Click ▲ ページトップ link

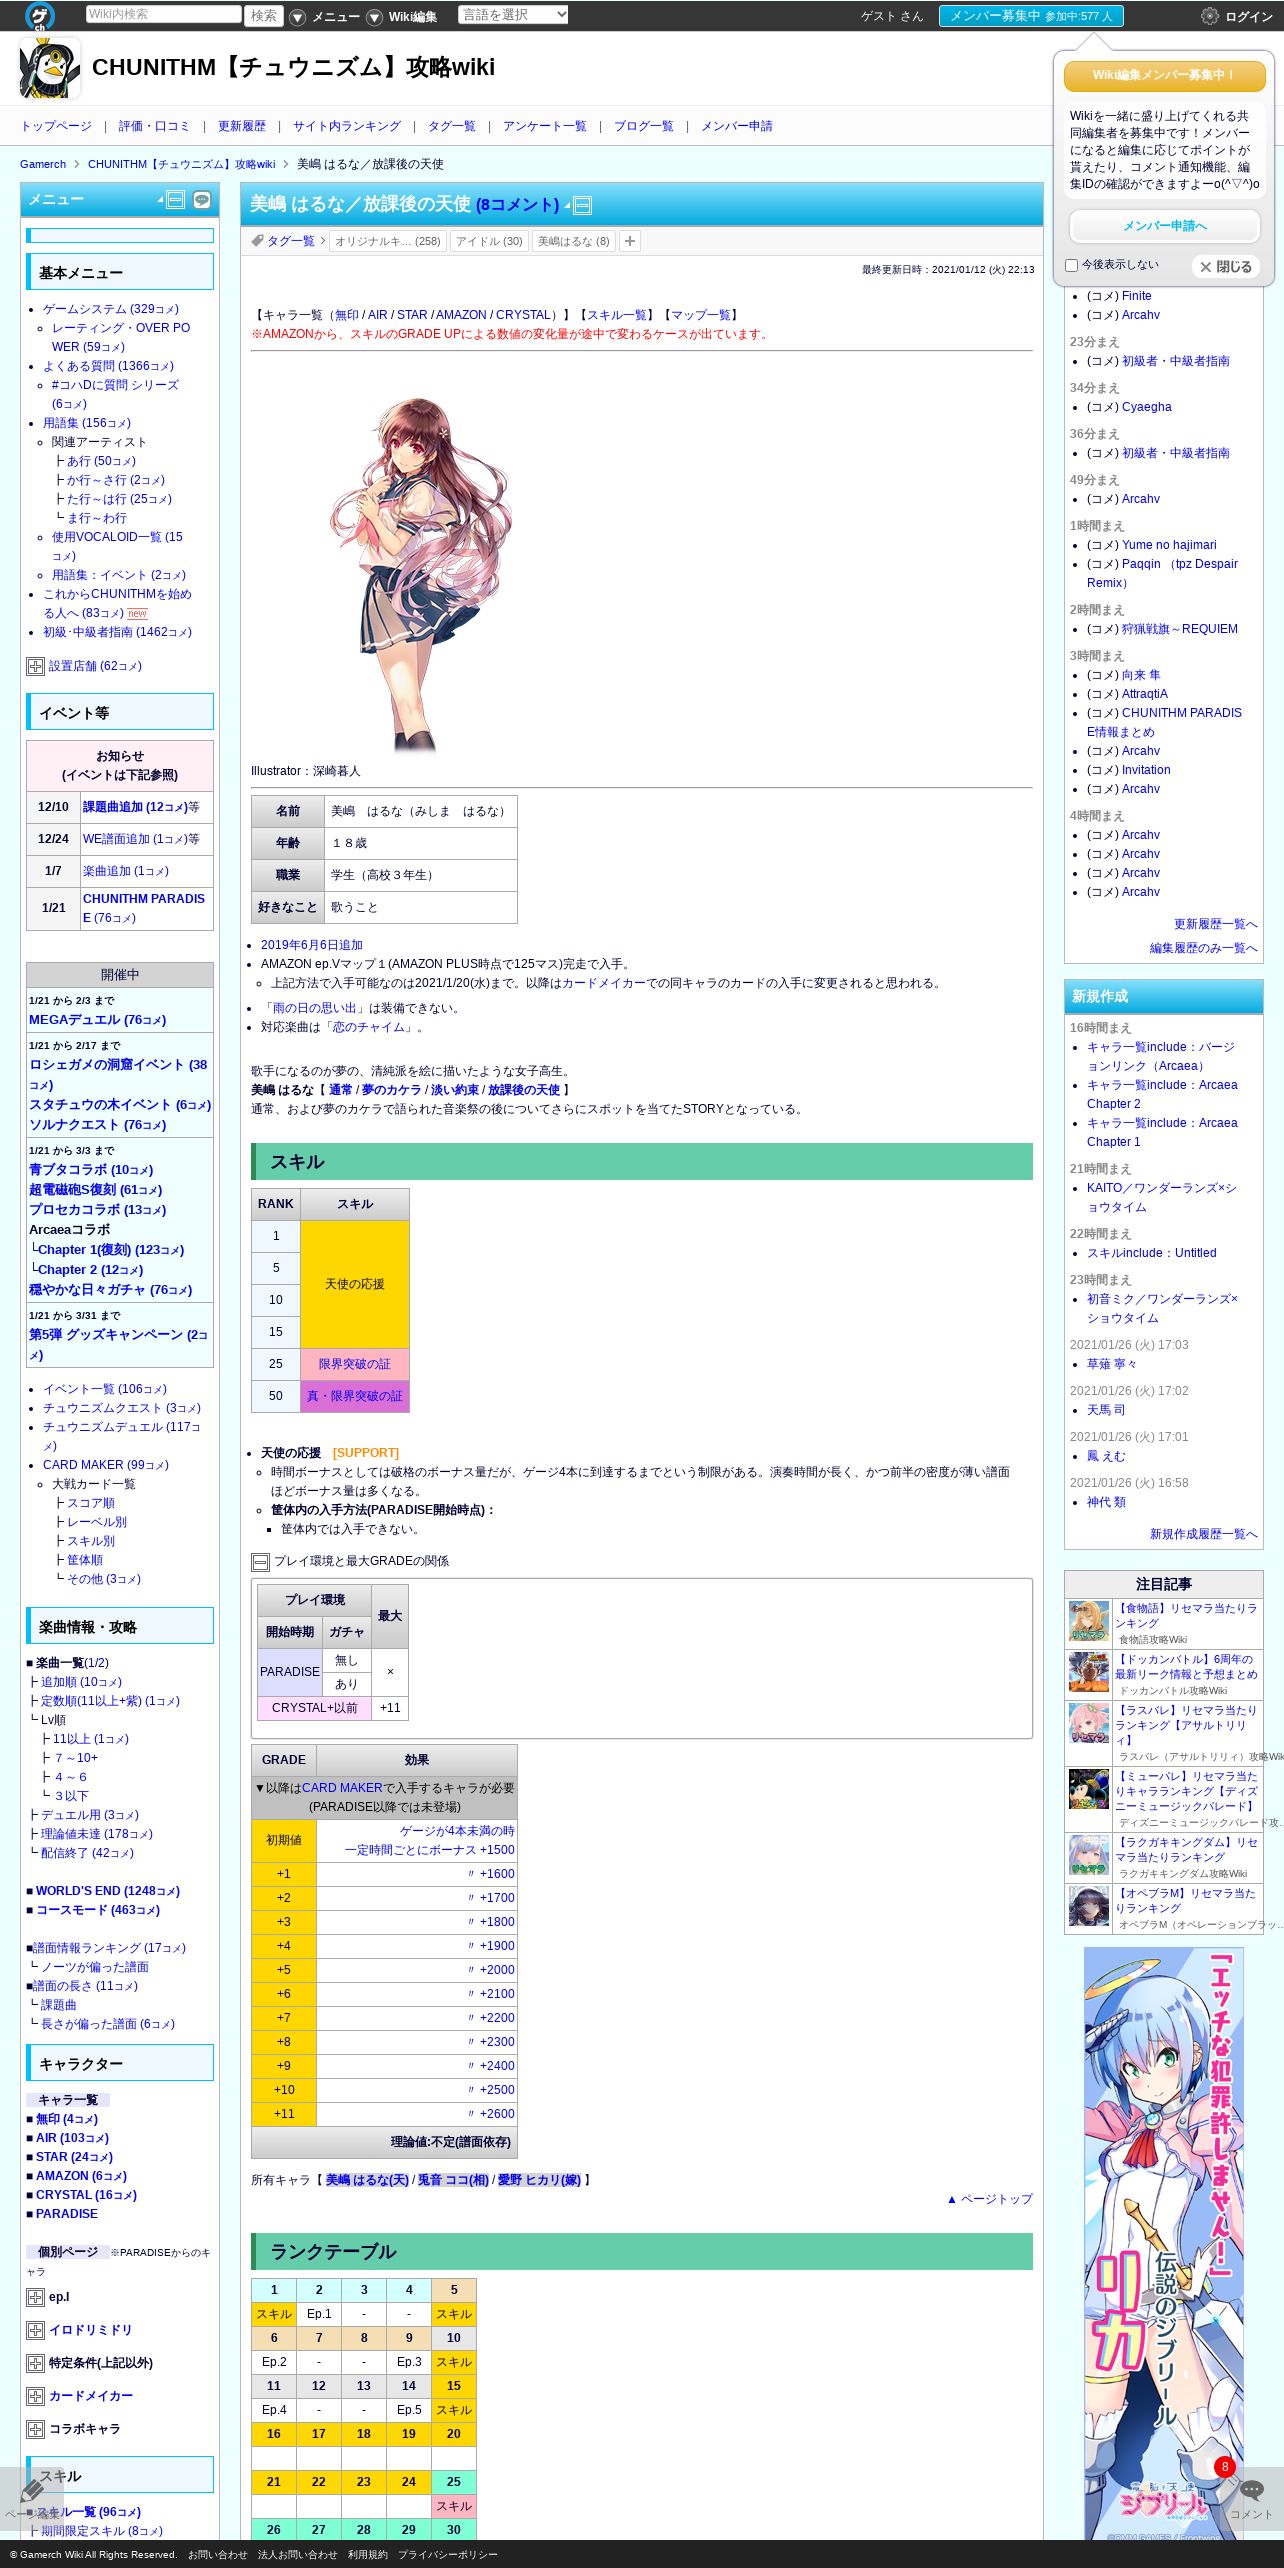(x=989, y=2199)
